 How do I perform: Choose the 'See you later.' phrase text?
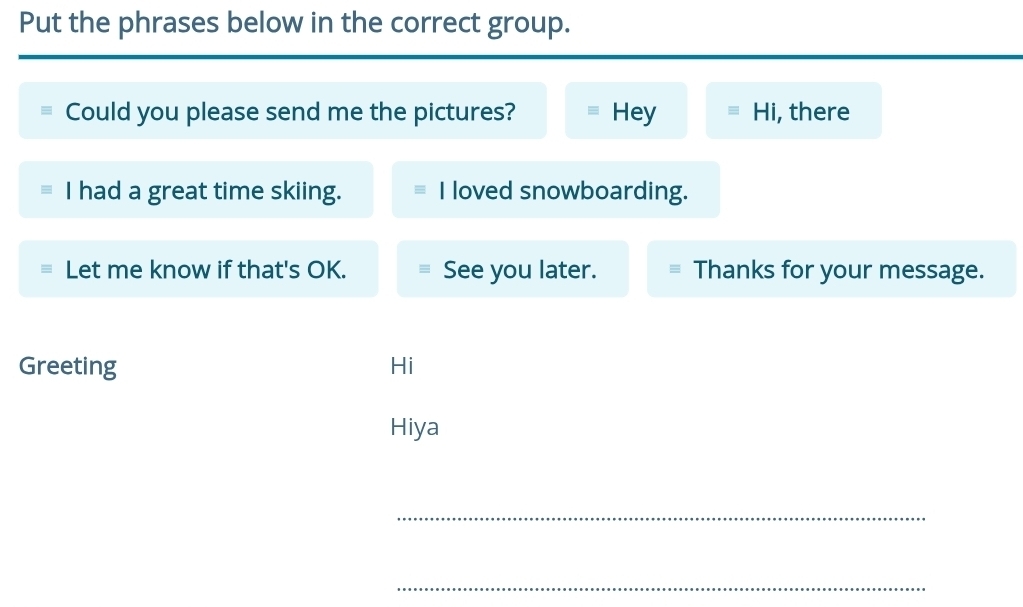point(520,269)
